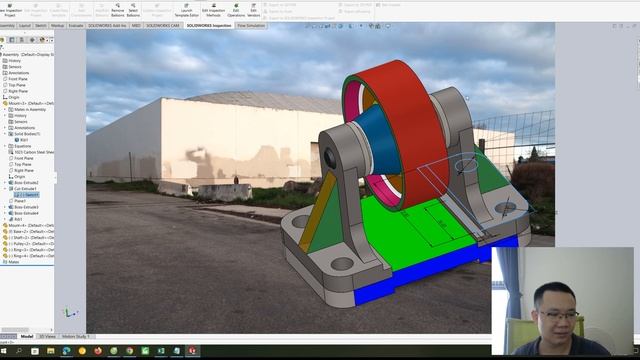
Task: Click the SOLIDWORKS taskbar icon
Action: tap(192, 351)
